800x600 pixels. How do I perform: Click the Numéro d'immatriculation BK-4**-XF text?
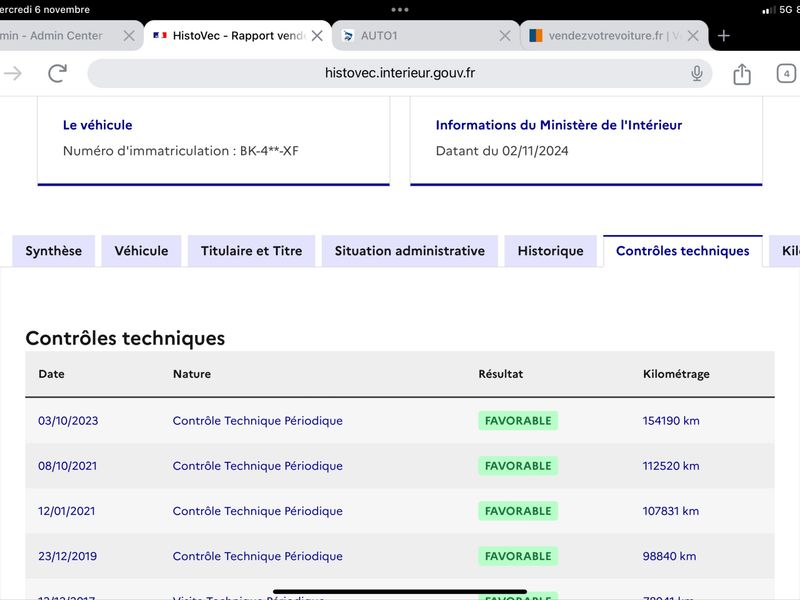181,151
